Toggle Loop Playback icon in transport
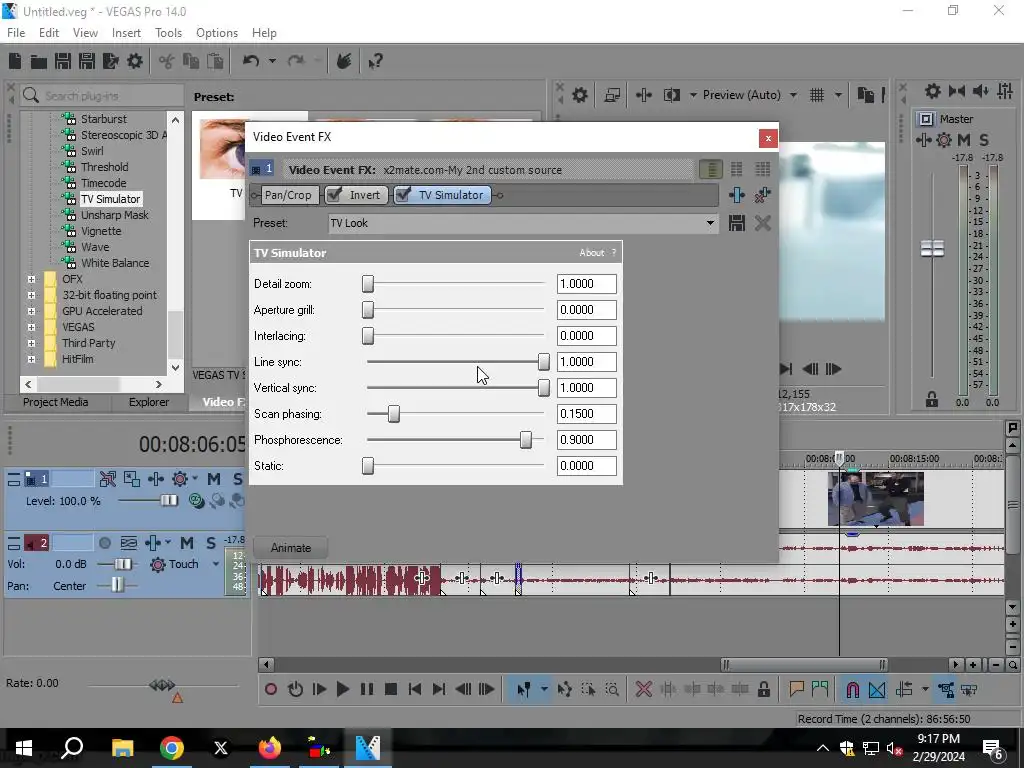 tap(295, 689)
